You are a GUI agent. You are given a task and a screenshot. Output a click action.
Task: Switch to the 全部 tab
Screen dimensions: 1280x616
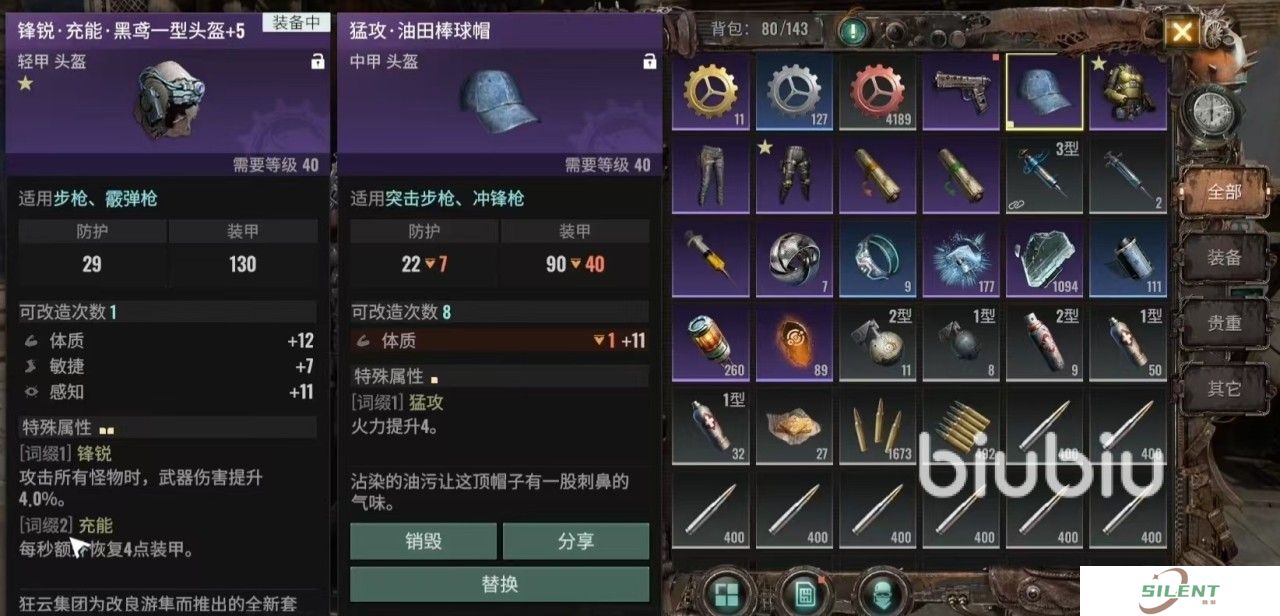(x=1226, y=192)
